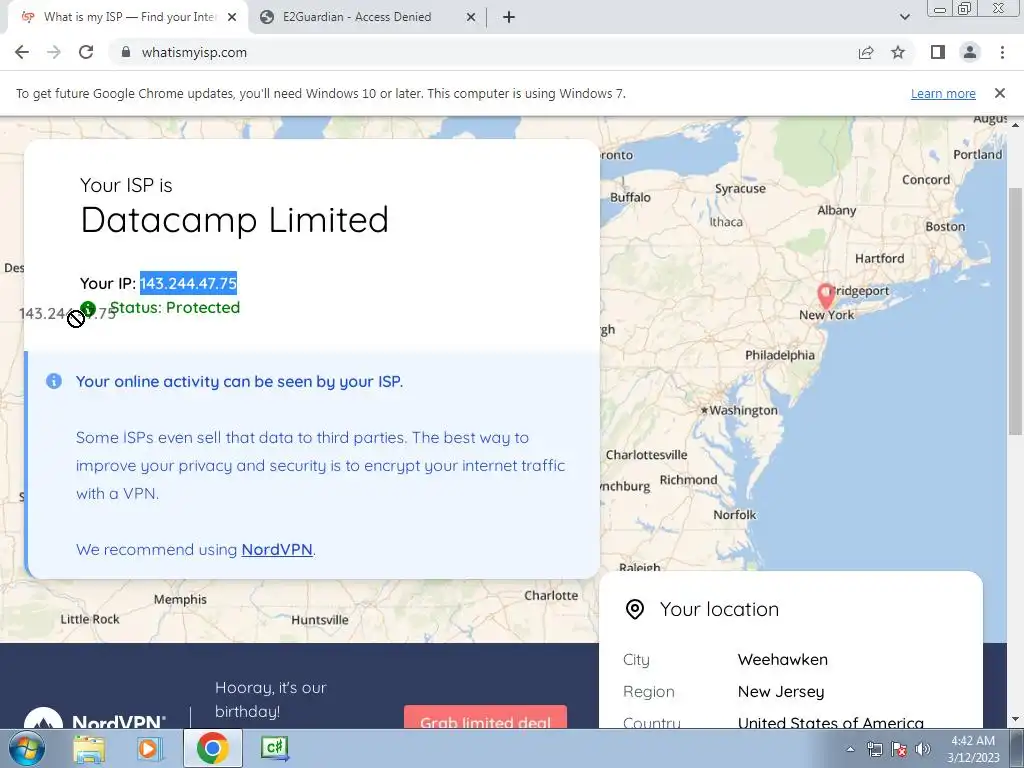Click Washington on the map
The height and width of the screenshot is (768, 1024).
click(743, 410)
